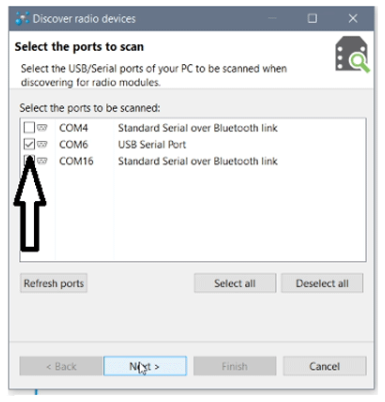Minimize the Discover radio devices window
The width and height of the screenshot is (385, 402).
click(x=272, y=18)
